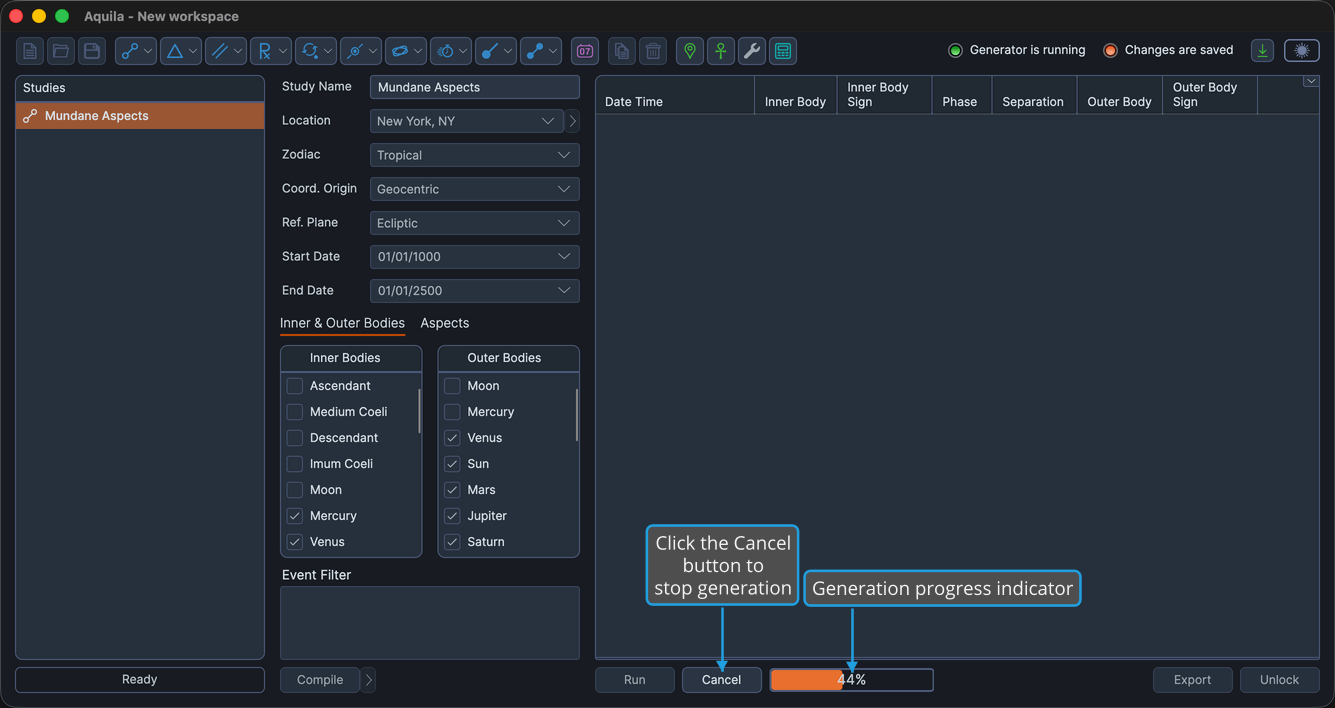Click the Compile button
Viewport: 1335px width, 708px height.
[x=320, y=680]
